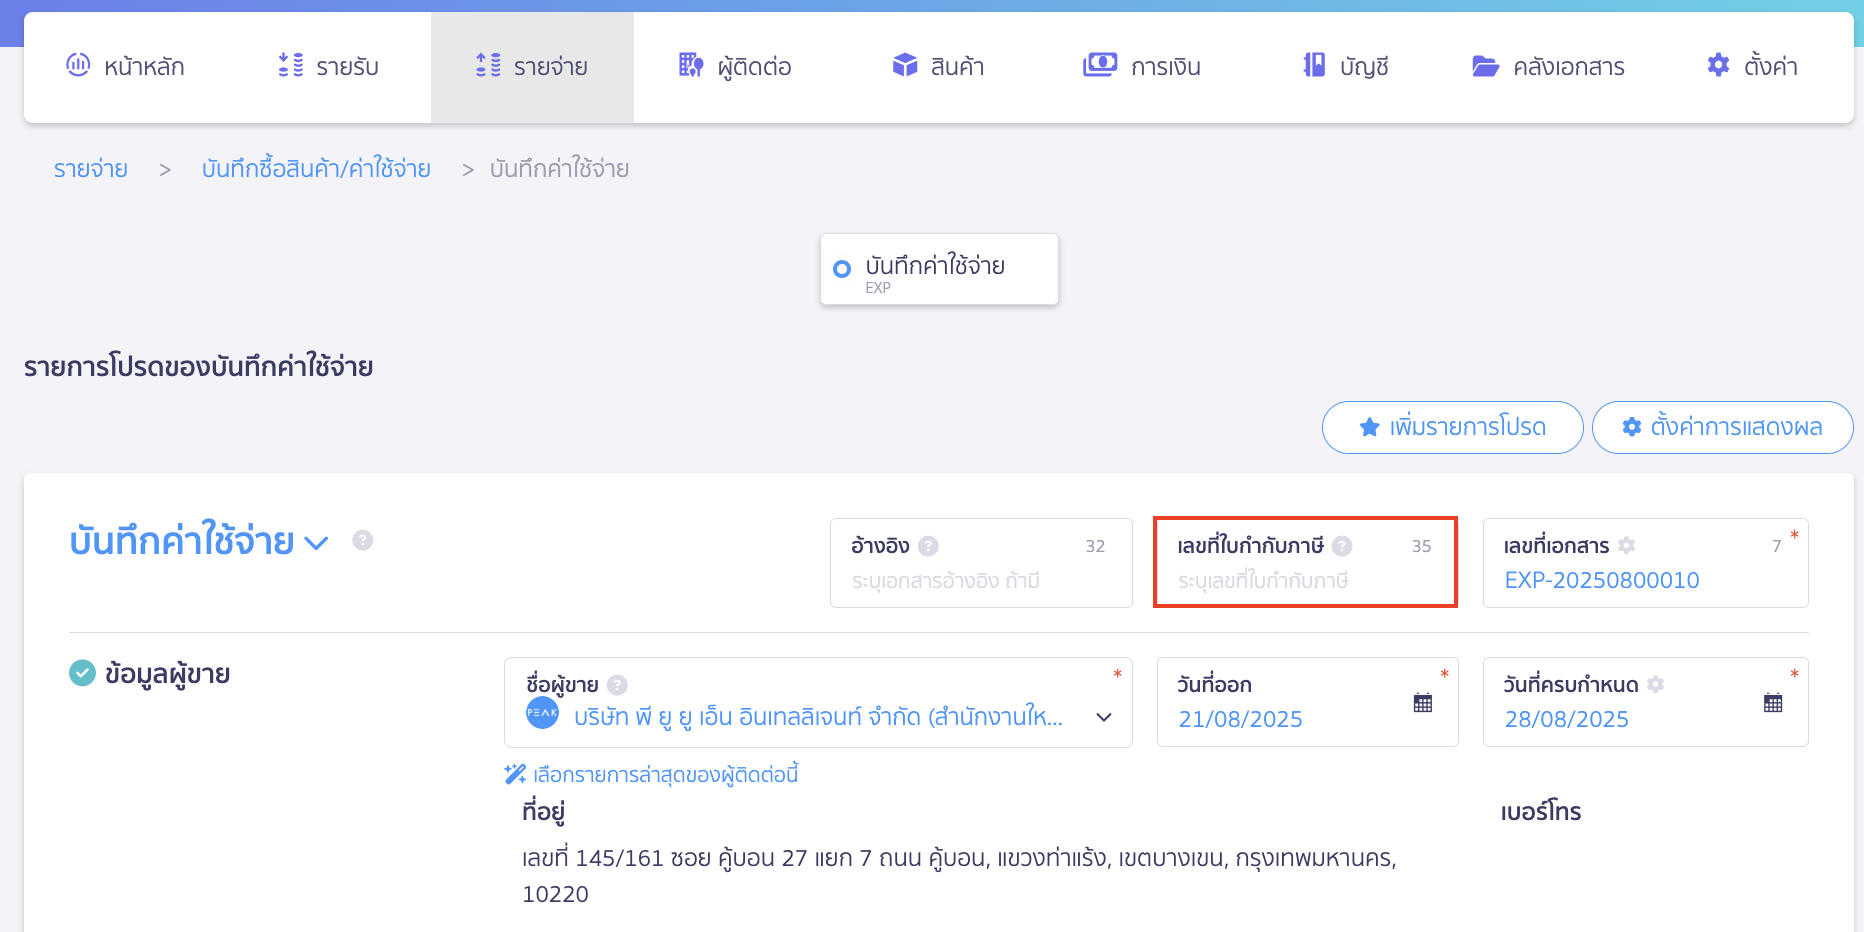Switch to the รายรับ tab

point(328,66)
